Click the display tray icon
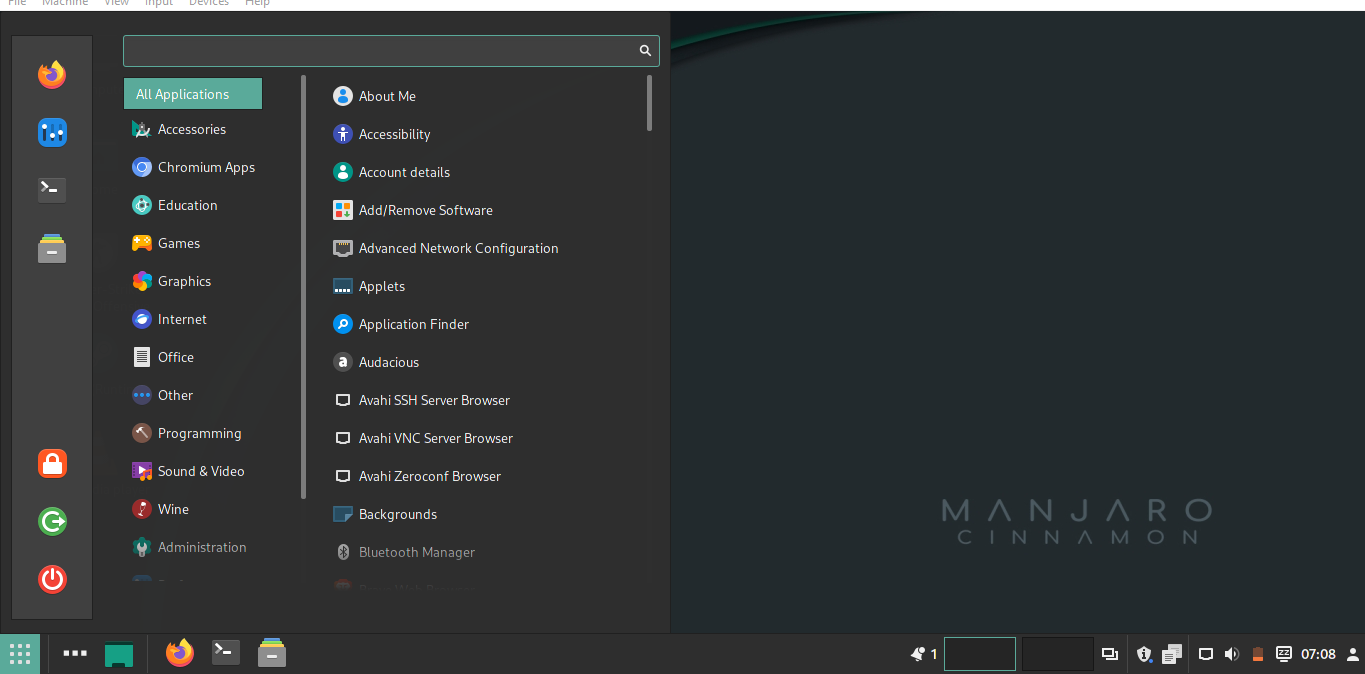 tap(1206, 654)
